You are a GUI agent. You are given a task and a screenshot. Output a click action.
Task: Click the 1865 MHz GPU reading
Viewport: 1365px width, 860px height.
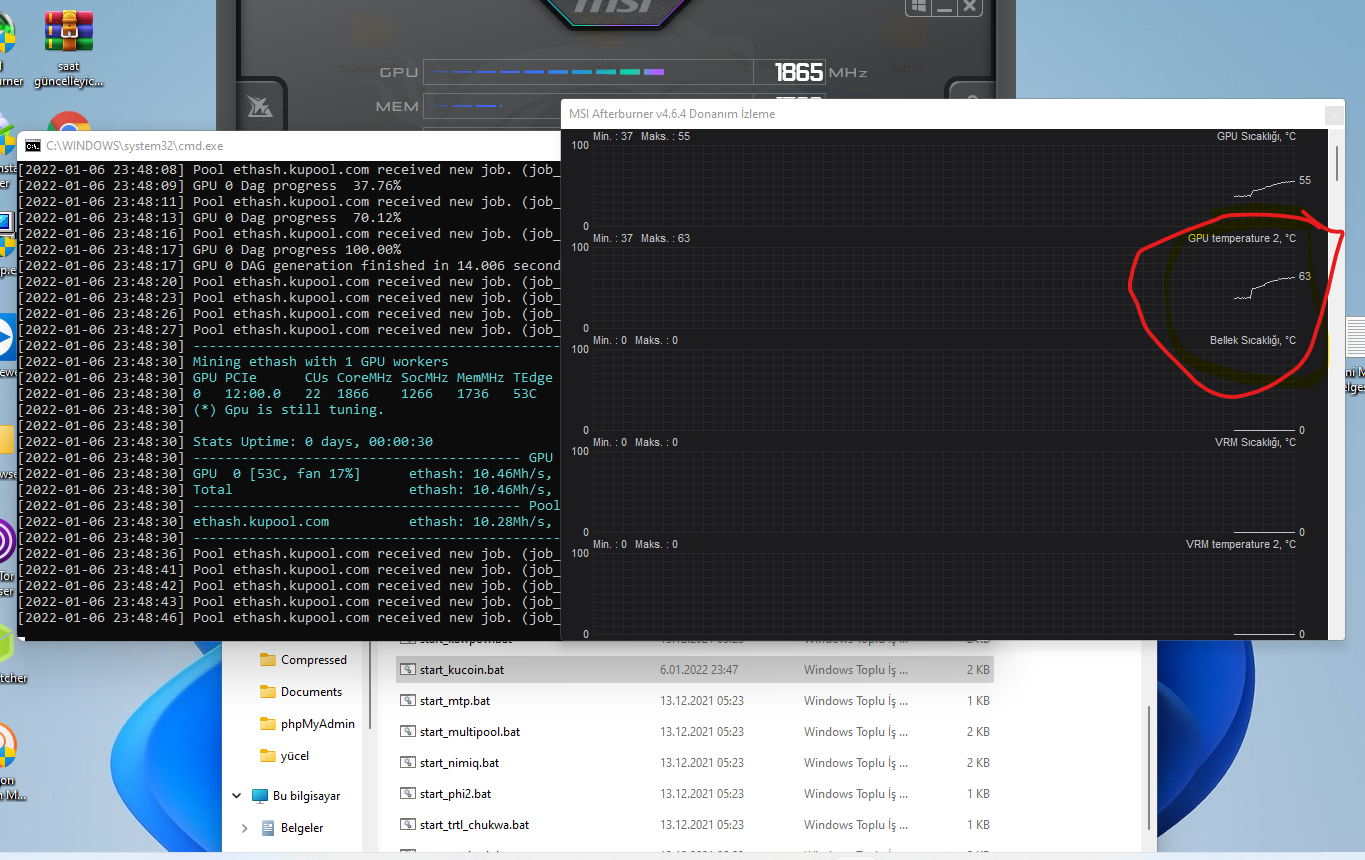(x=799, y=72)
